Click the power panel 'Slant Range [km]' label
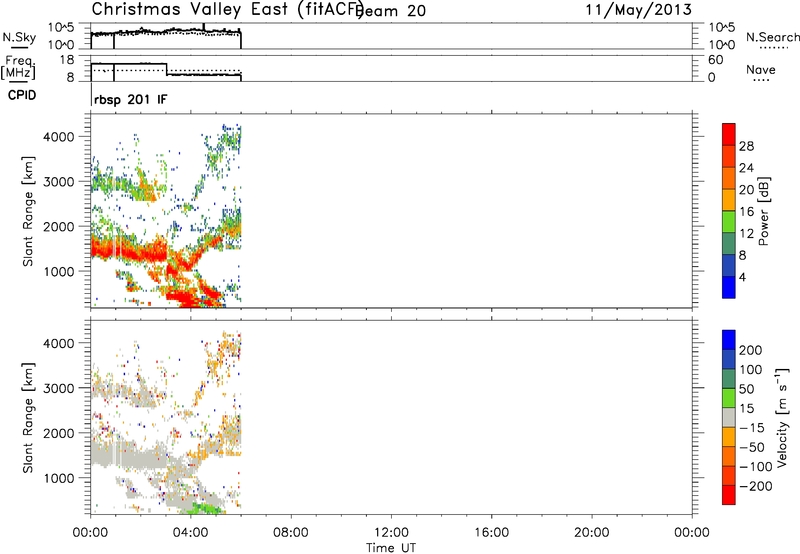This screenshot has width=800, height=554. (x=28, y=211)
